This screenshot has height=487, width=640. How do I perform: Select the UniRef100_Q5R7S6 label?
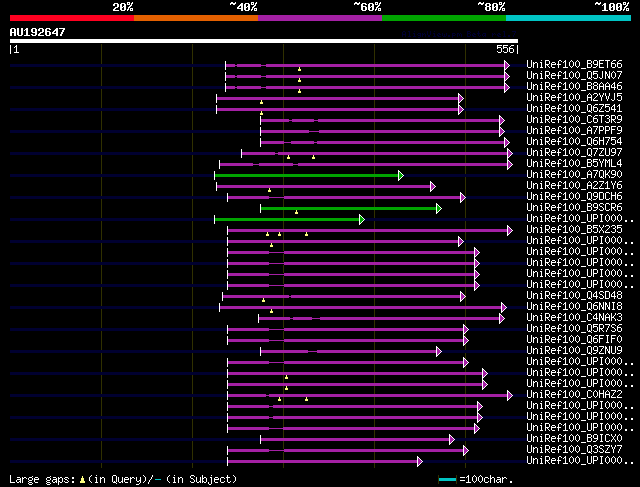coord(574,329)
